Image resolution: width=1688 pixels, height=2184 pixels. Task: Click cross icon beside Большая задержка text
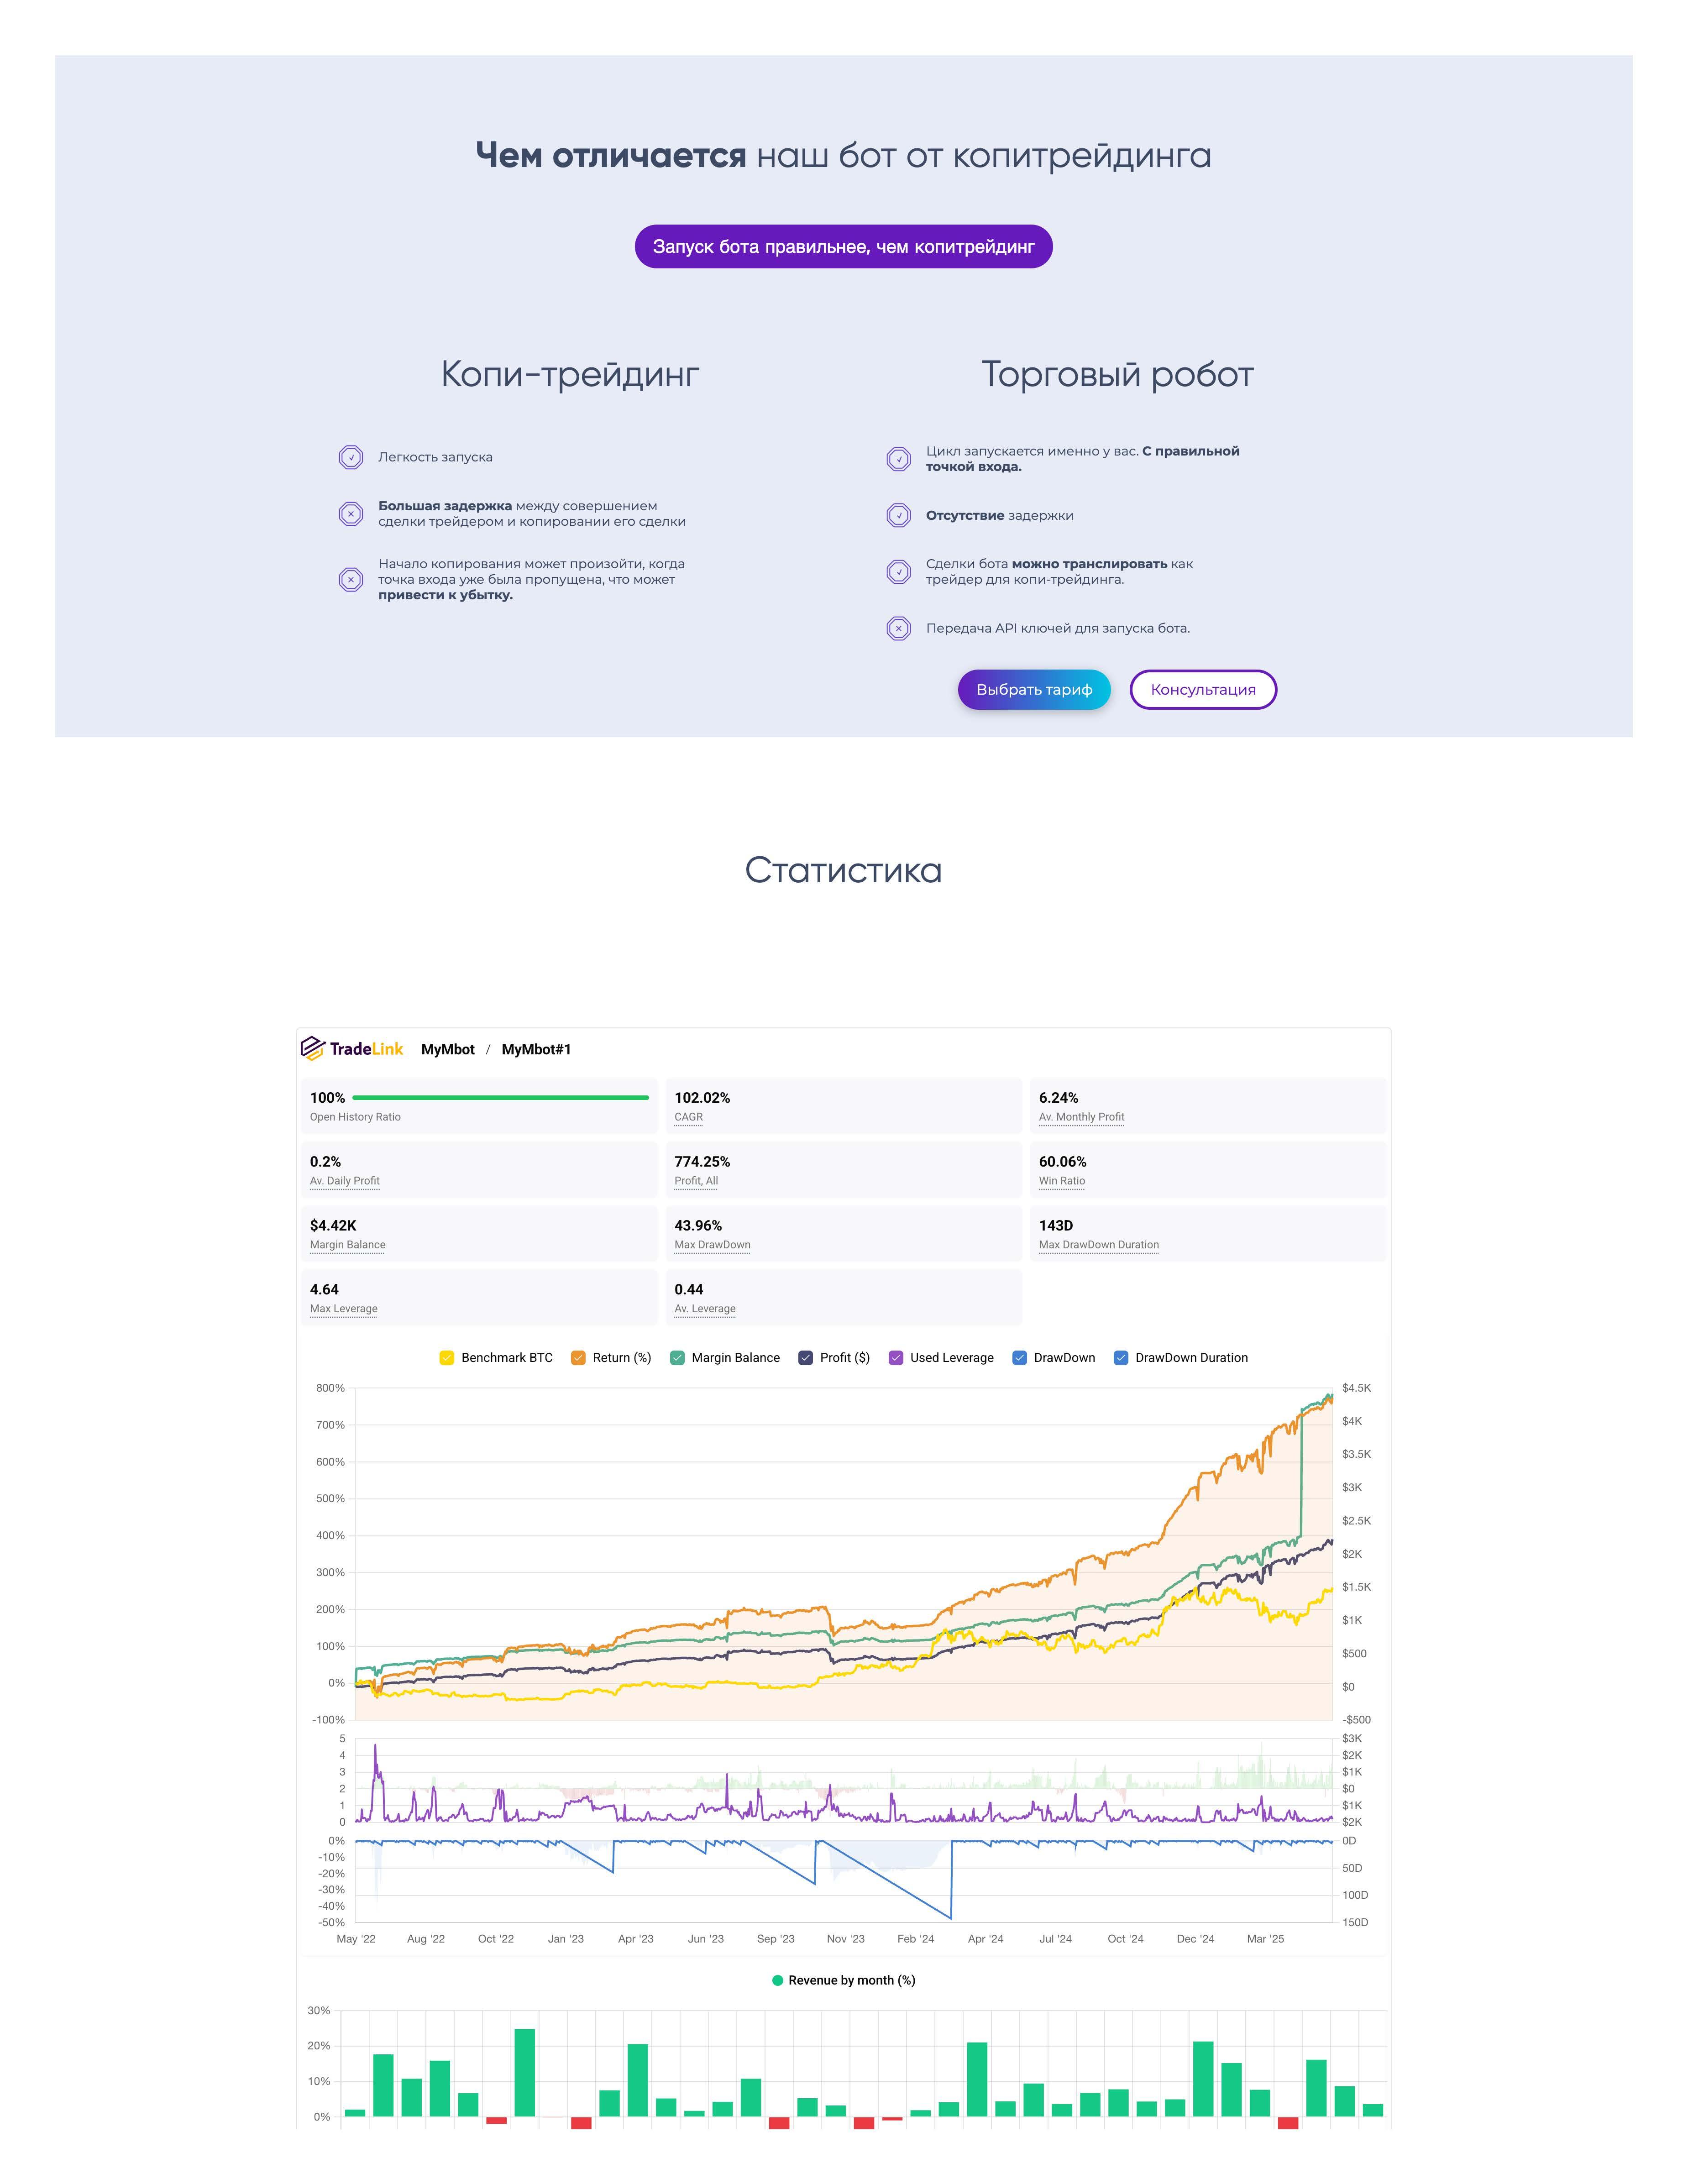point(351,514)
